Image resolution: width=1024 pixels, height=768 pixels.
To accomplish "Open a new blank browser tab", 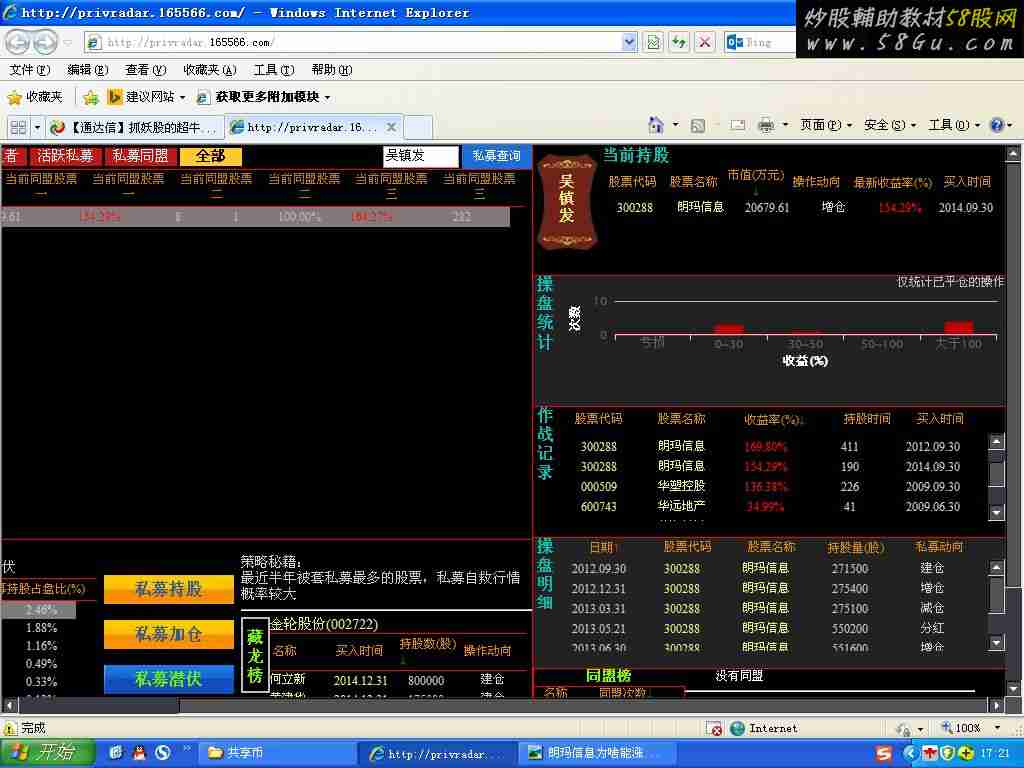I will click(418, 127).
